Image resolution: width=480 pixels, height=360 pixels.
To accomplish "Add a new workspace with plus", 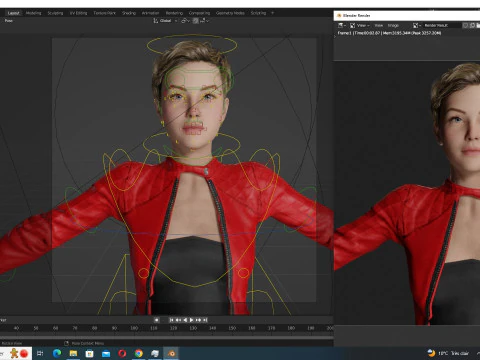I will pos(272,13).
